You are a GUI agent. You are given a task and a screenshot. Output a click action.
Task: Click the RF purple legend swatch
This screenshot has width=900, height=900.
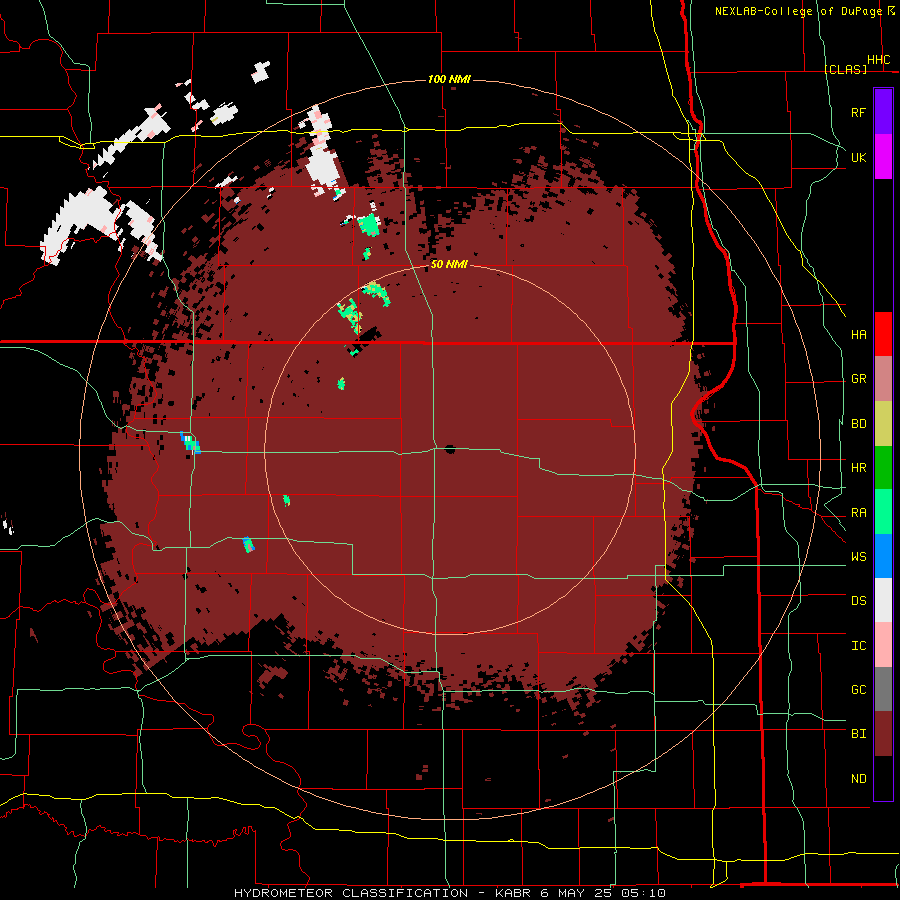[x=883, y=112]
